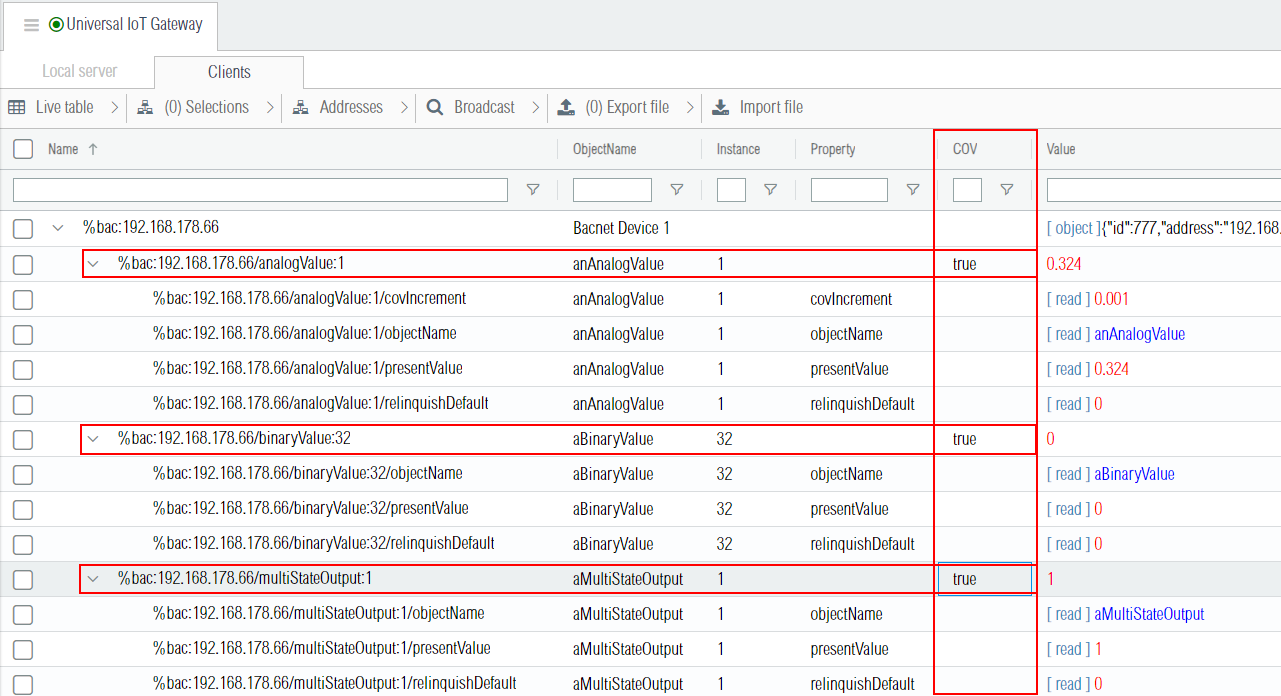Click the Selections network icon
This screenshot has height=696, width=1281.
coord(145,107)
